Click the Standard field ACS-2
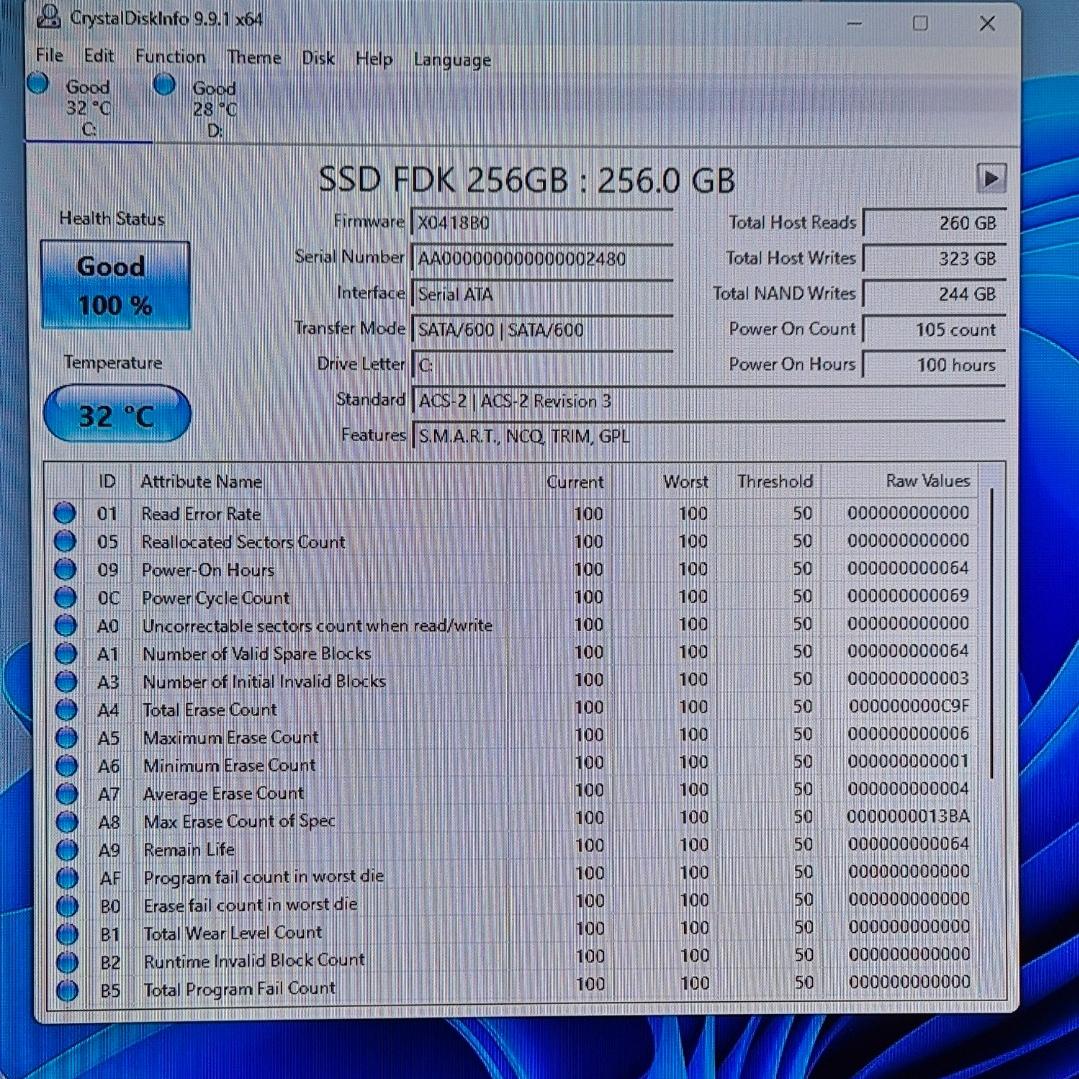The height and width of the screenshot is (1079, 1079). pos(708,401)
